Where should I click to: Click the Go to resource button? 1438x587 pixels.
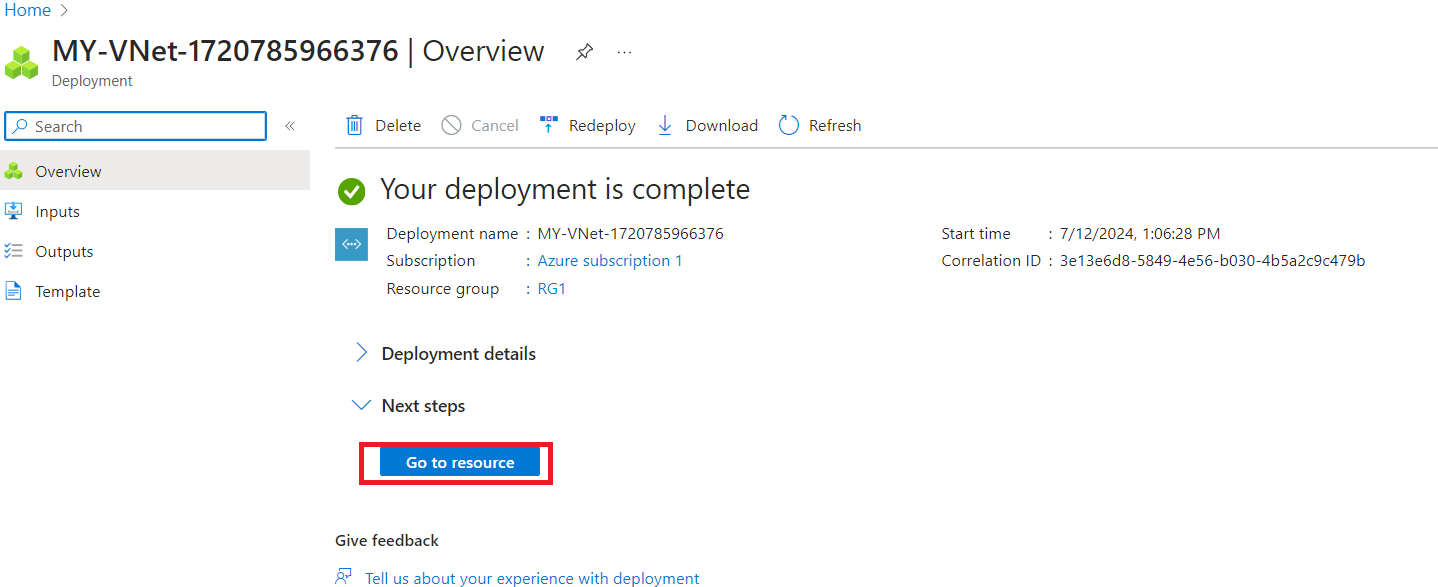coord(460,462)
